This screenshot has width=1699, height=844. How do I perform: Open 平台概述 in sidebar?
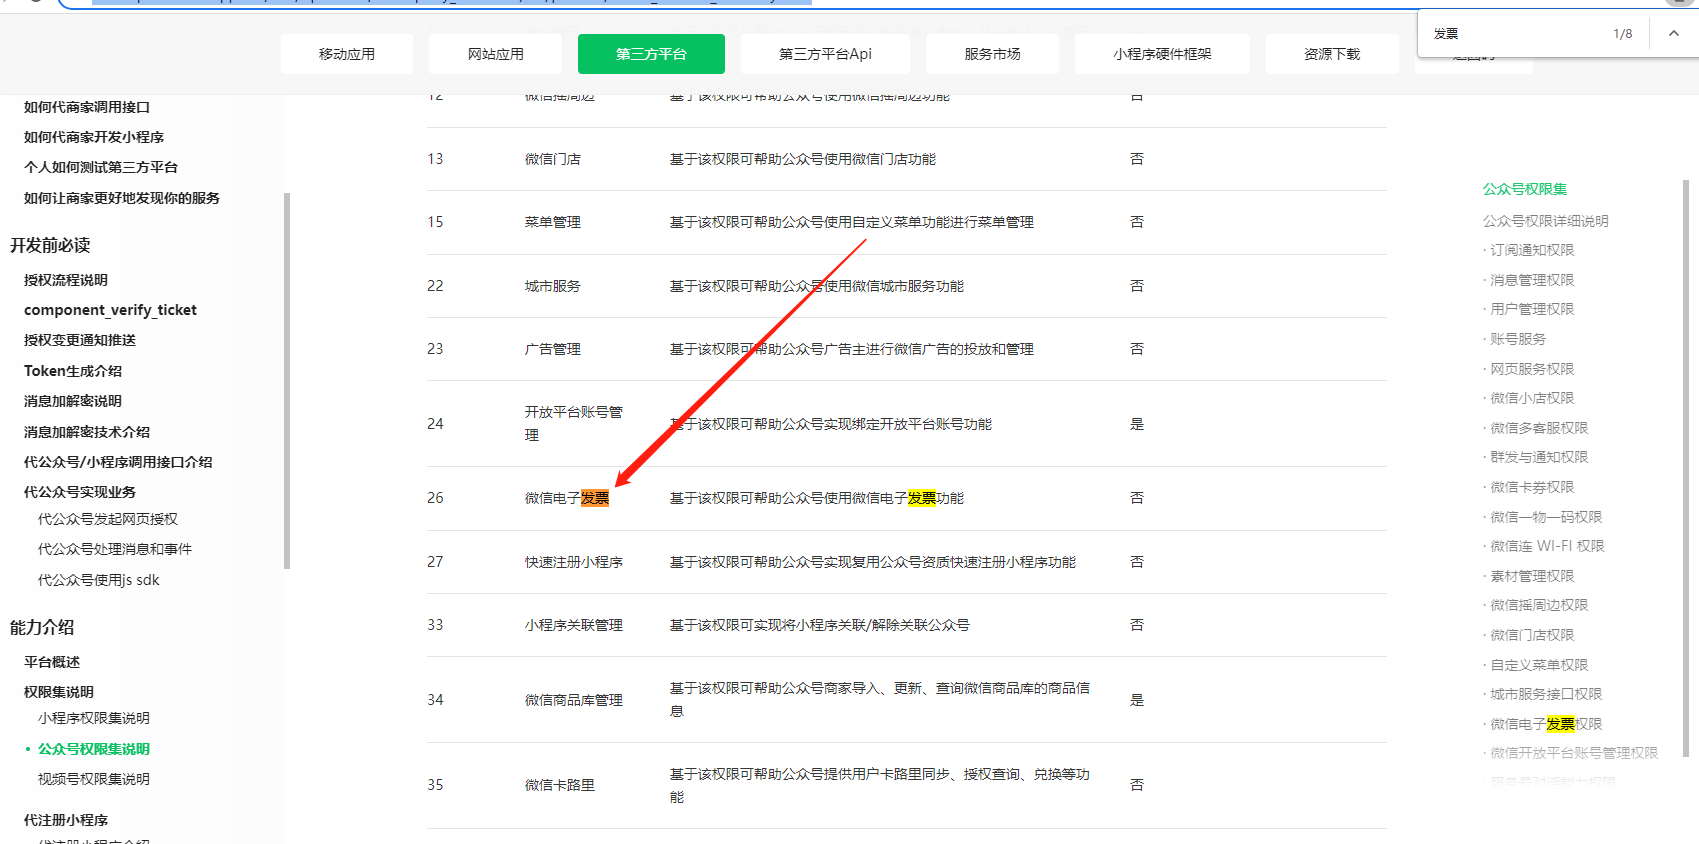[52, 662]
